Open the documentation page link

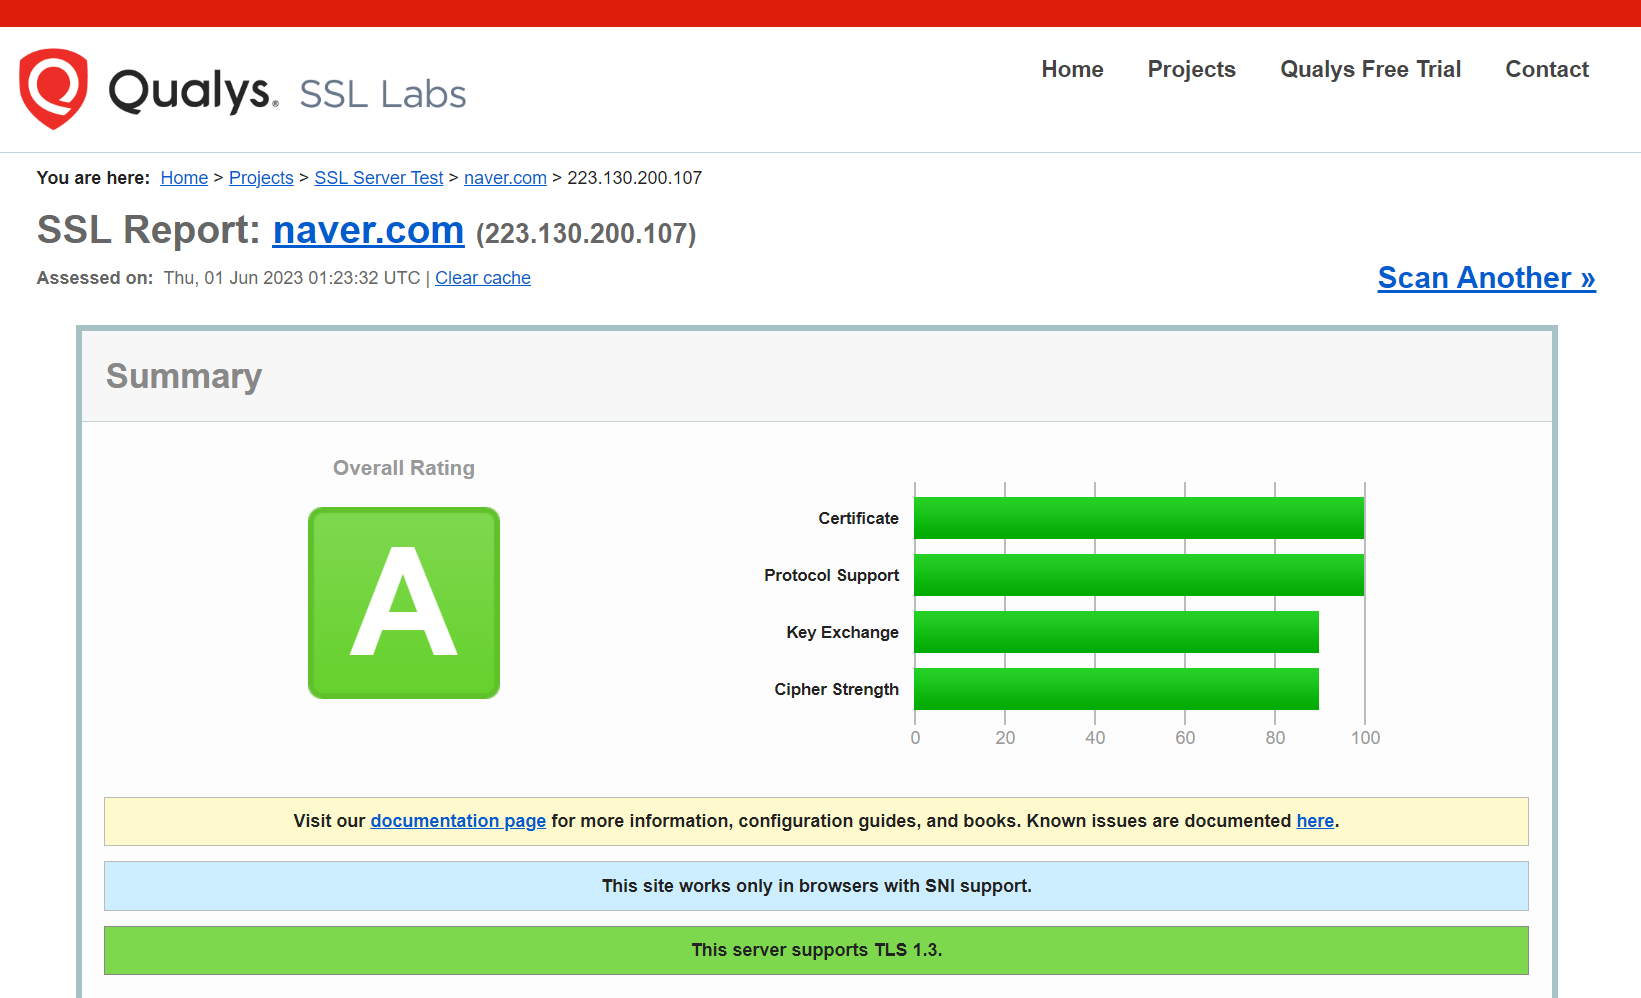(x=457, y=820)
